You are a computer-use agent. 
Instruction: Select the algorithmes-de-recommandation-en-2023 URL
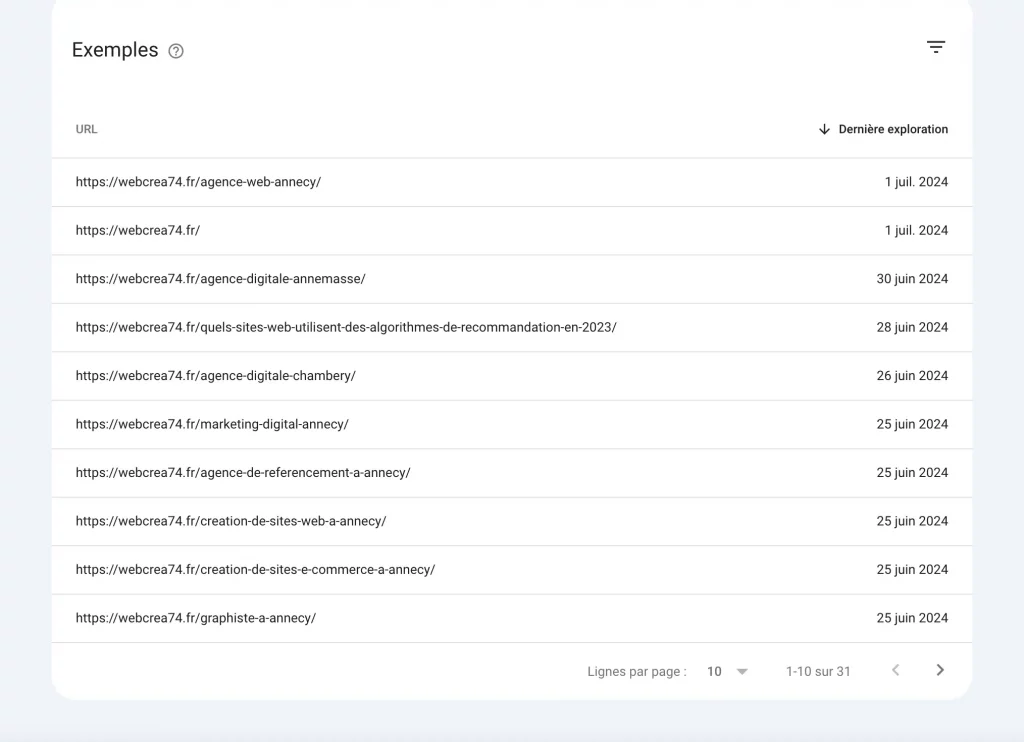(346, 327)
